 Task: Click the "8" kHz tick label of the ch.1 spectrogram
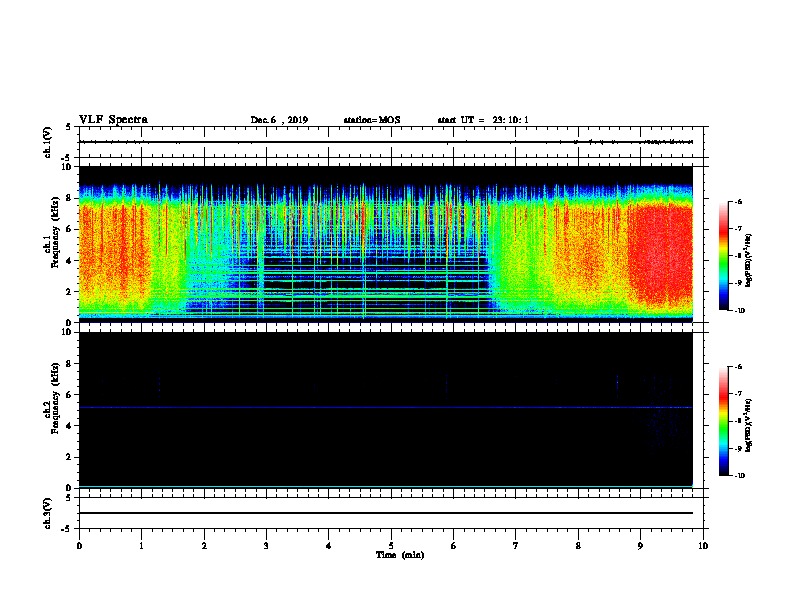click(70, 198)
